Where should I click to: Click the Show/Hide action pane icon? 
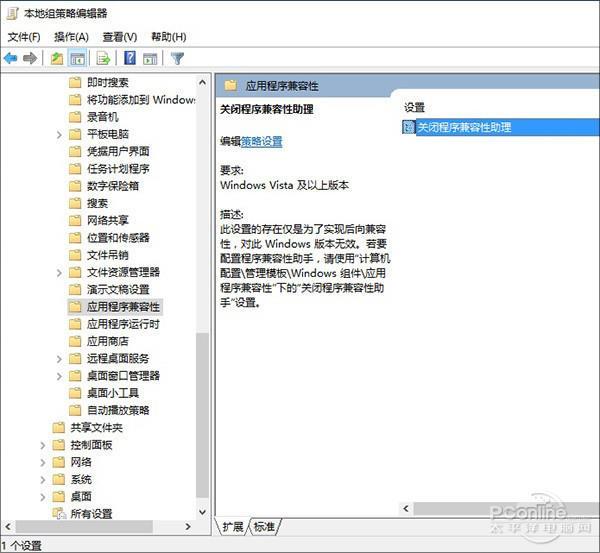coord(150,58)
